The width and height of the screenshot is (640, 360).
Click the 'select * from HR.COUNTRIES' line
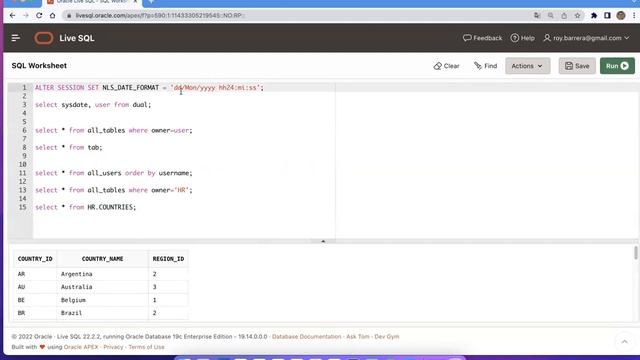(85, 207)
